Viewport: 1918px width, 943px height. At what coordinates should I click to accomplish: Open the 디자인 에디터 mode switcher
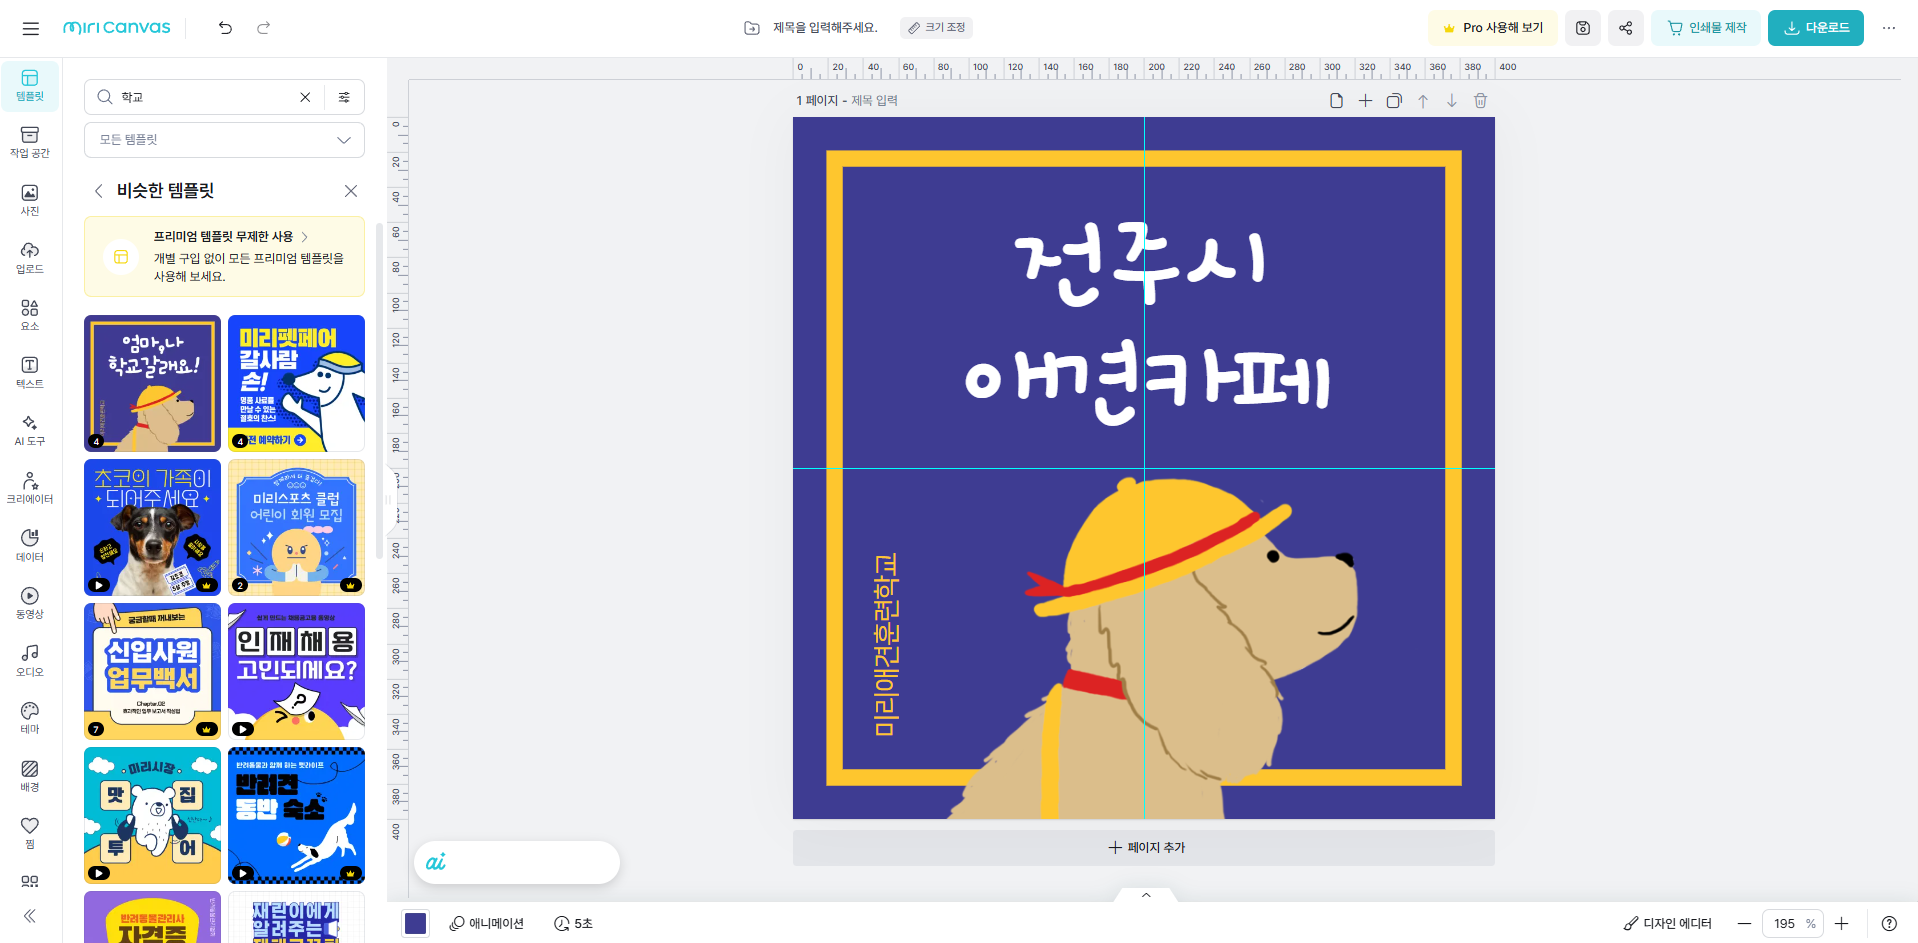tap(1667, 924)
